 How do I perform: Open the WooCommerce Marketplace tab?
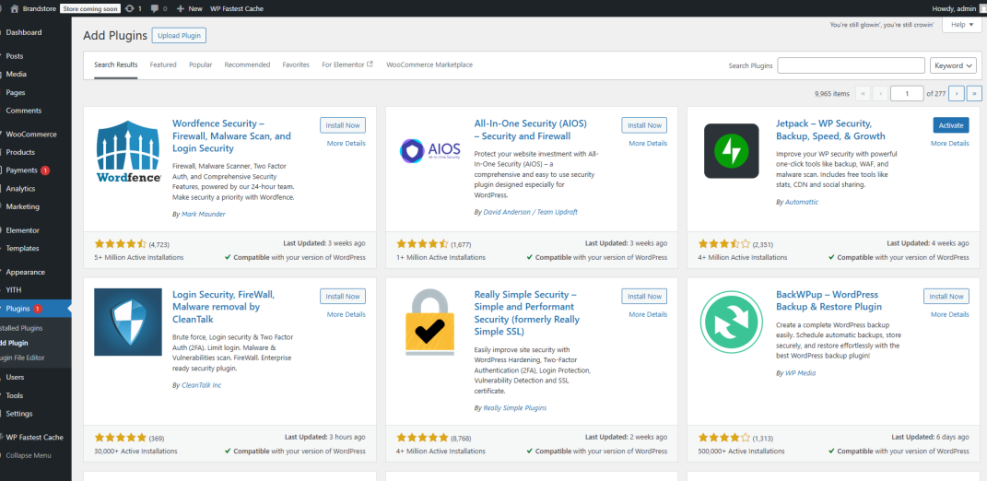pyautogui.click(x=429, y=65)
